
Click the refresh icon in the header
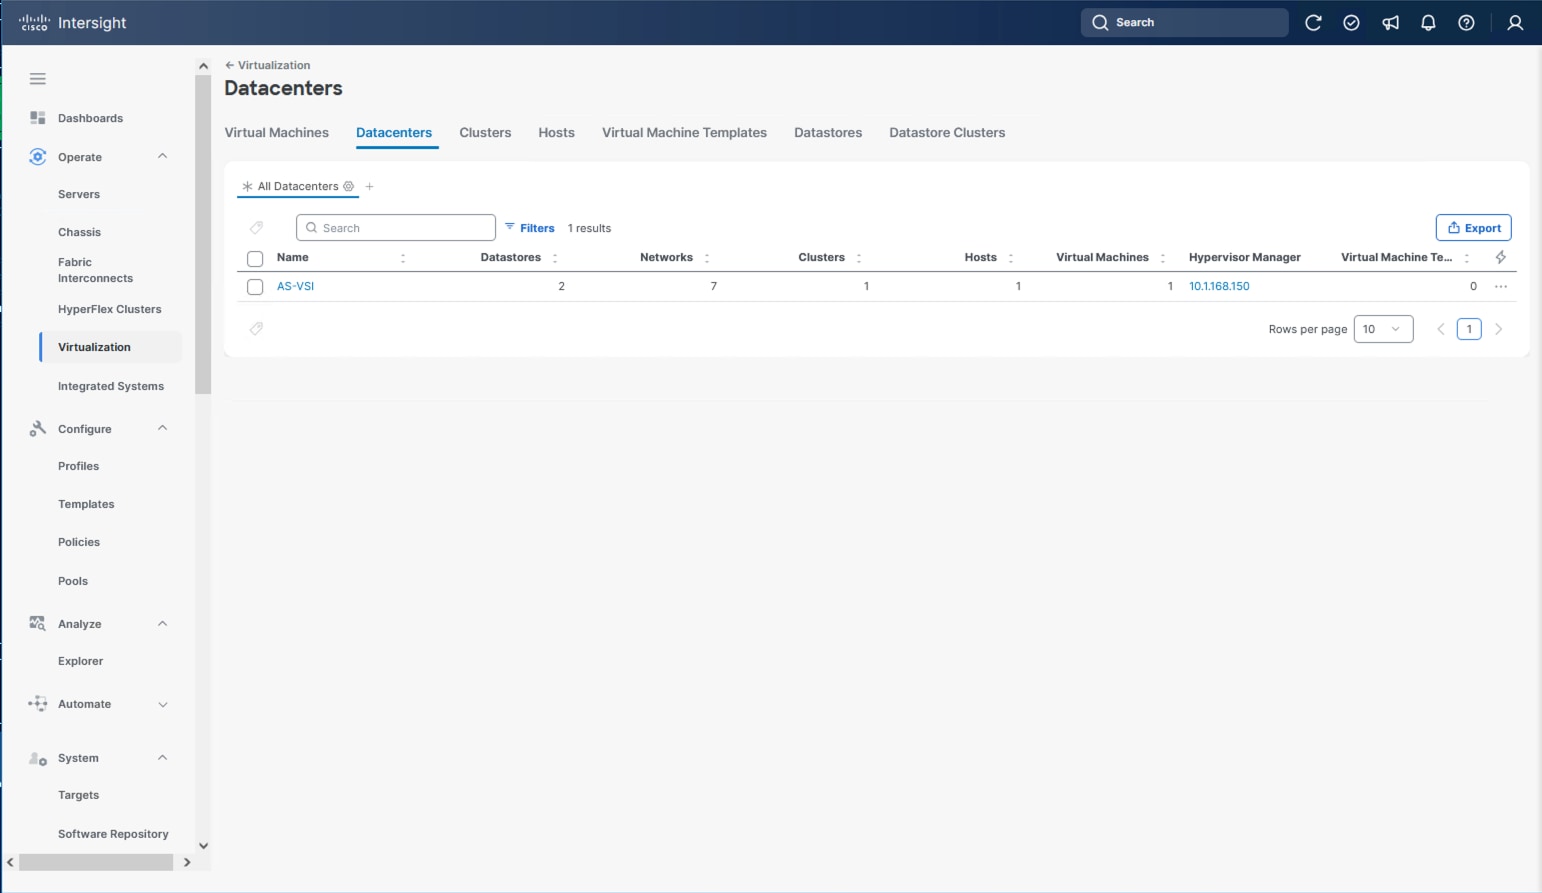(1314, 22)
